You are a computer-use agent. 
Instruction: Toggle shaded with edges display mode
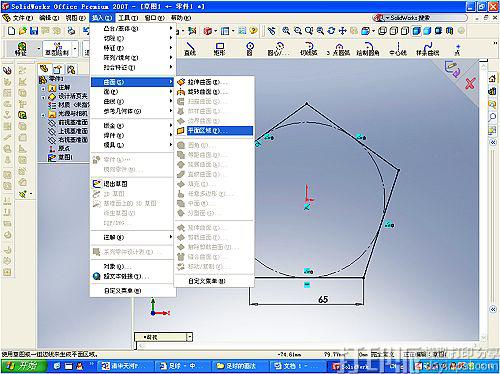click(416, 31)
